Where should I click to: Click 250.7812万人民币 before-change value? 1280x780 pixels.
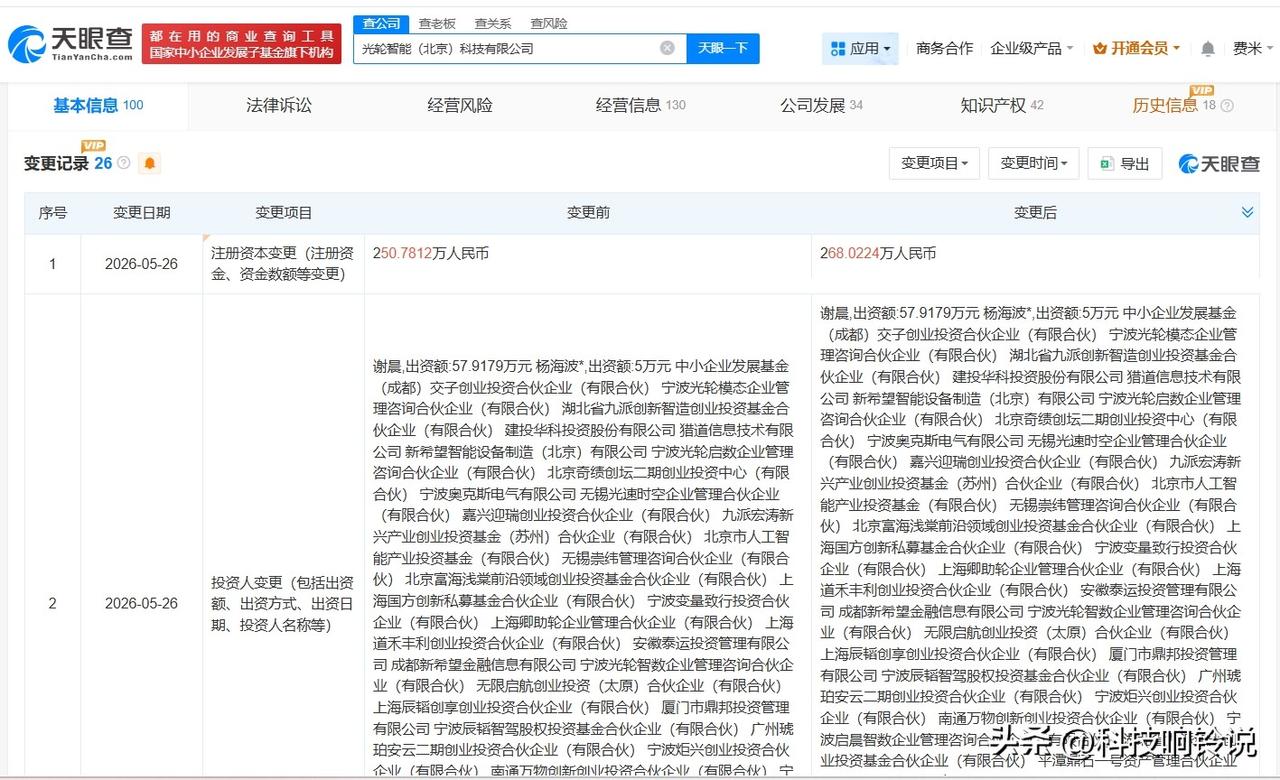click(431, 254)
